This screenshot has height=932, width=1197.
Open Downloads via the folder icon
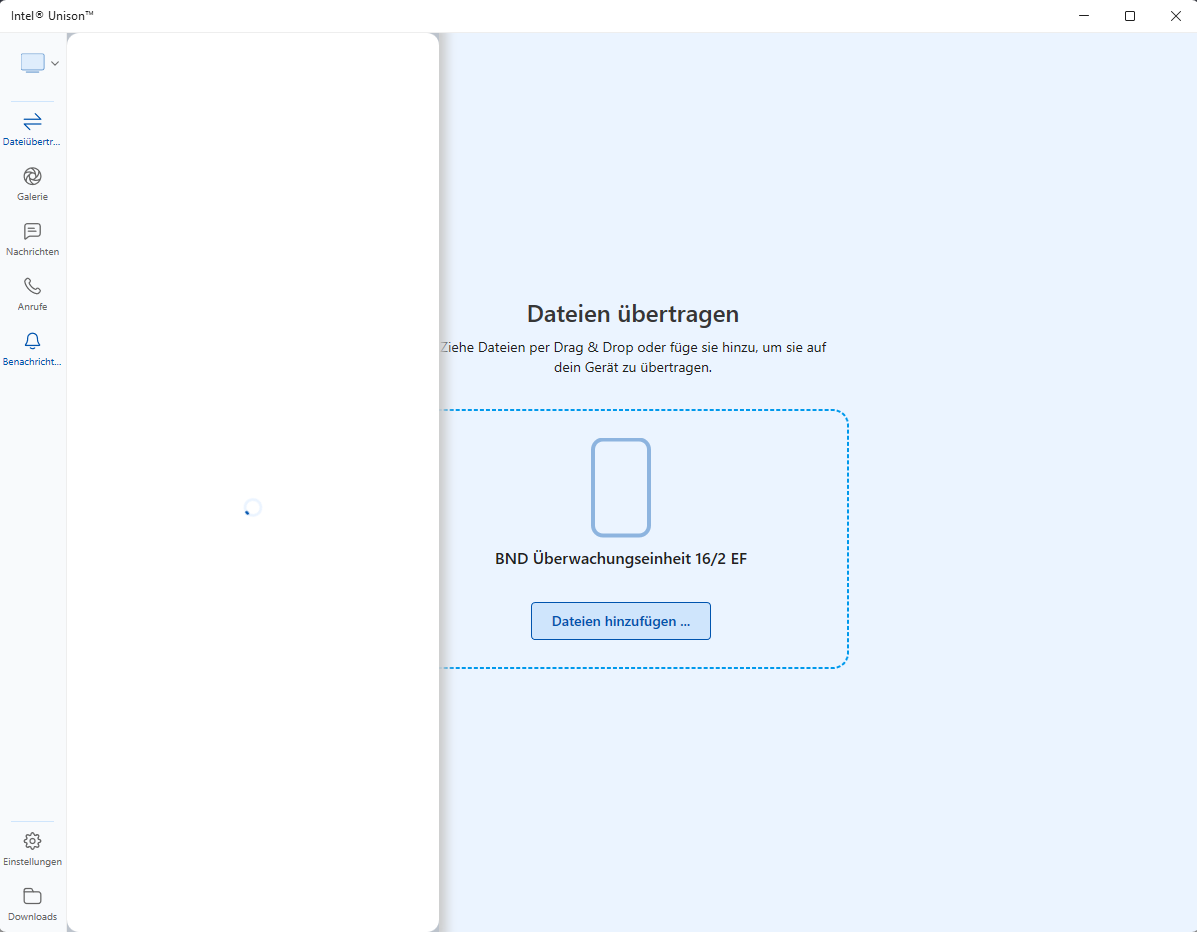pos(32,897)
